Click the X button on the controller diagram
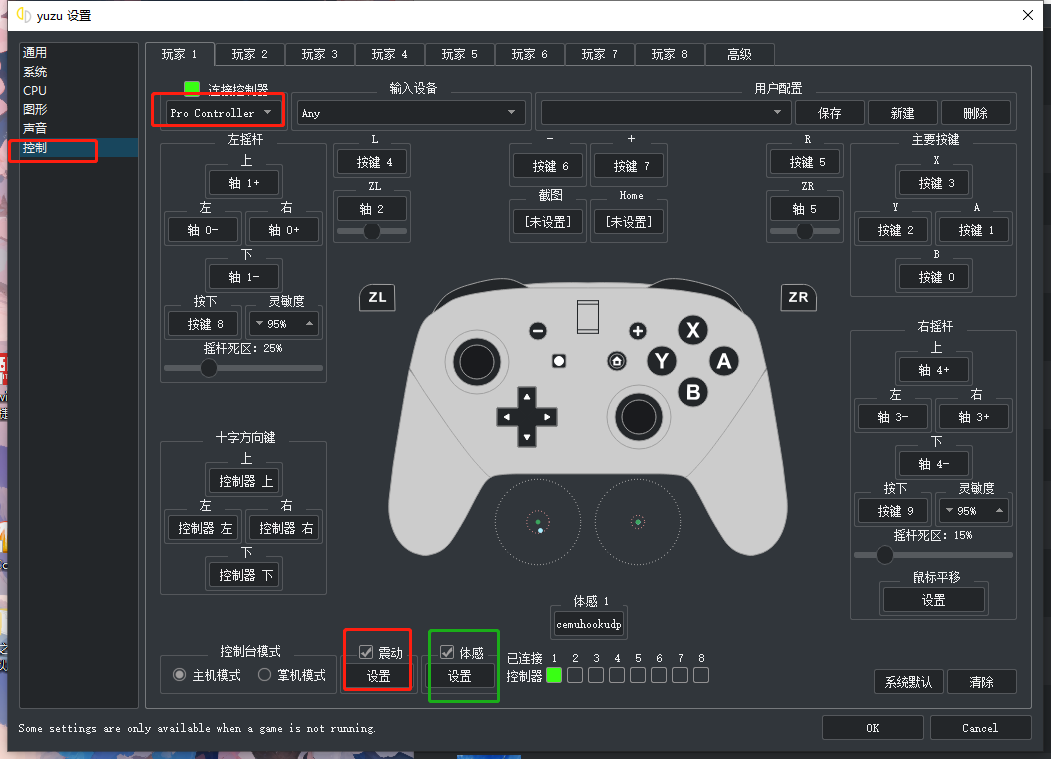The image size is (1051, 759). (693, 330)
